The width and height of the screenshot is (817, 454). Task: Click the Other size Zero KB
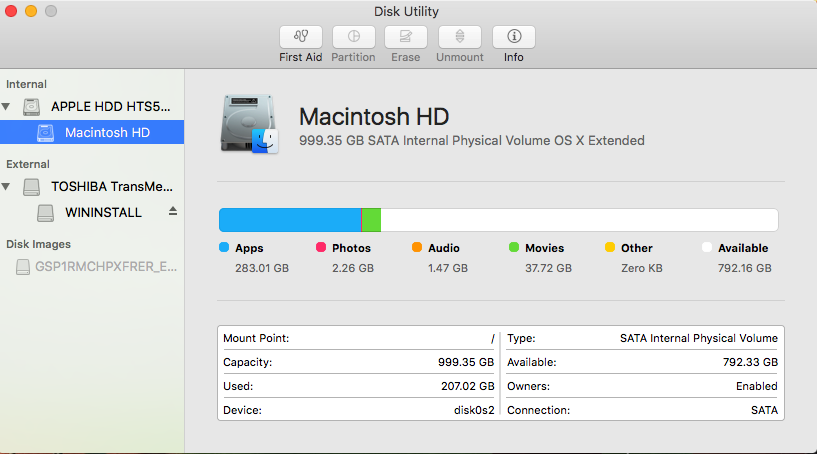[x=642, y=268]
